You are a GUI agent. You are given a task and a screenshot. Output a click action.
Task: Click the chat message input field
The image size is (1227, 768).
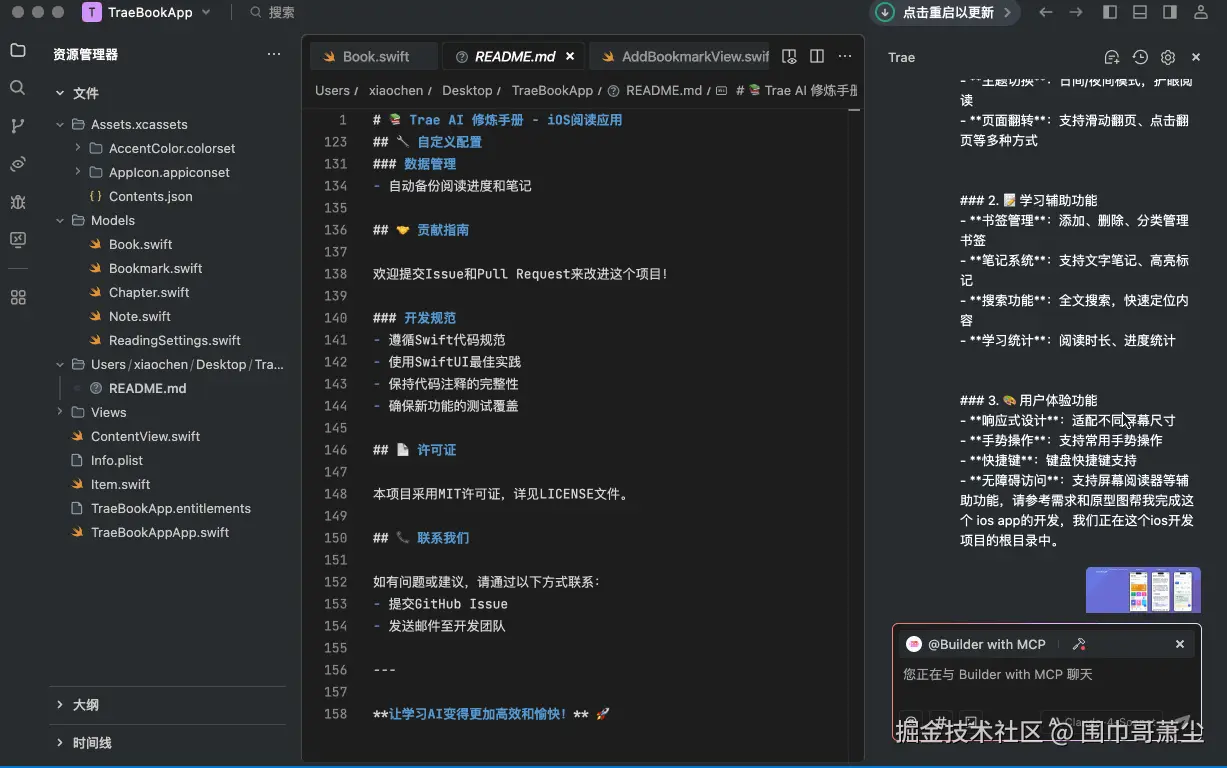(1047, 675)
